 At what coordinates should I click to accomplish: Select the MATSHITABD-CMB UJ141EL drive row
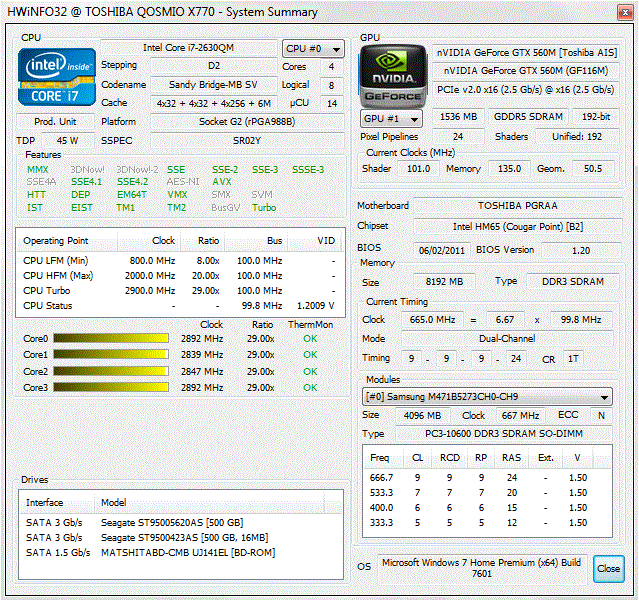(181, 553)
